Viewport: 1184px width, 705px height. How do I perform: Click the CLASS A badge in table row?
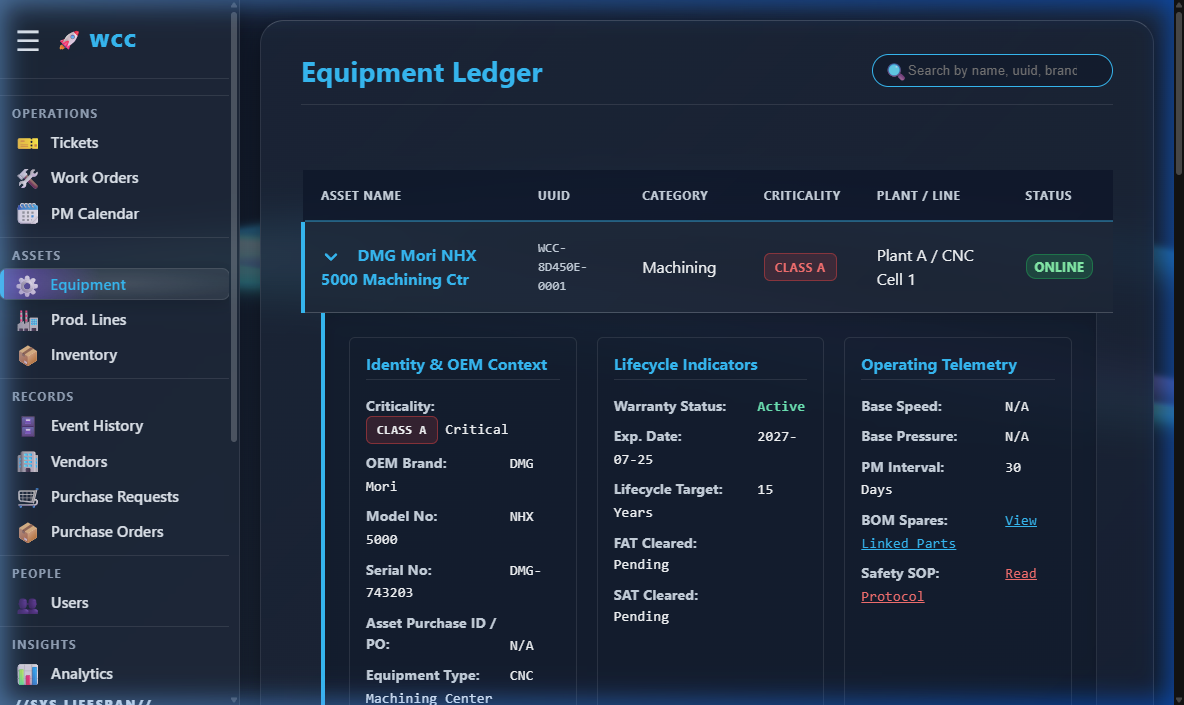click(800, 267)
